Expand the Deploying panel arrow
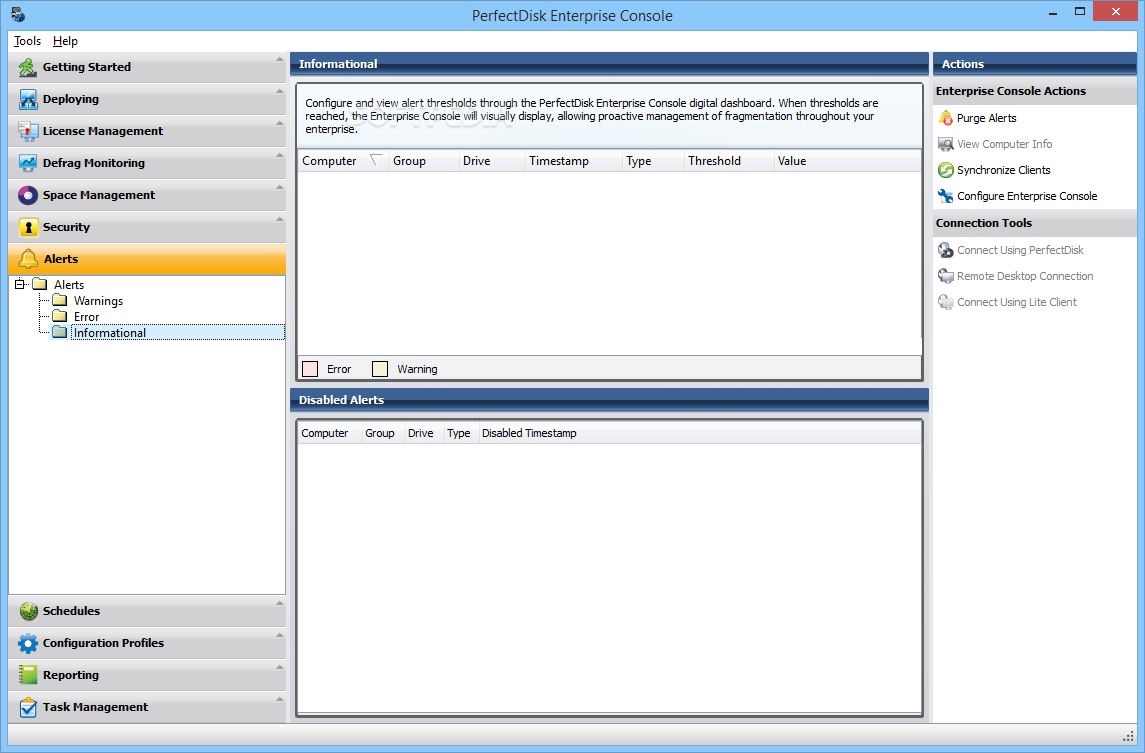 [280, 91]
